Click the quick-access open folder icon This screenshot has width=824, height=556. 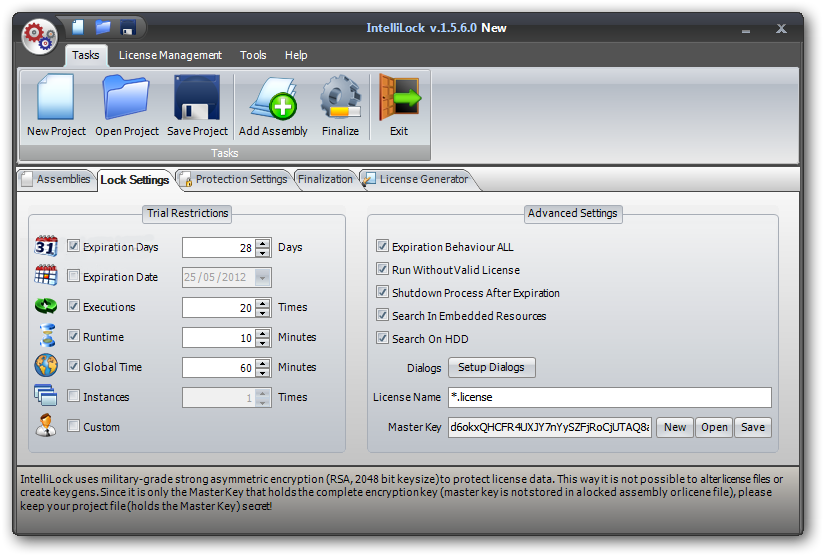(x=102, y=27)
